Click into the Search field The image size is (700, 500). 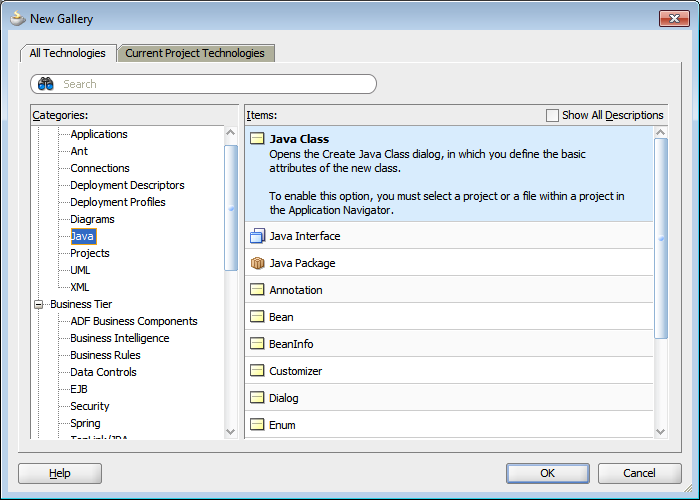[203, 84]
